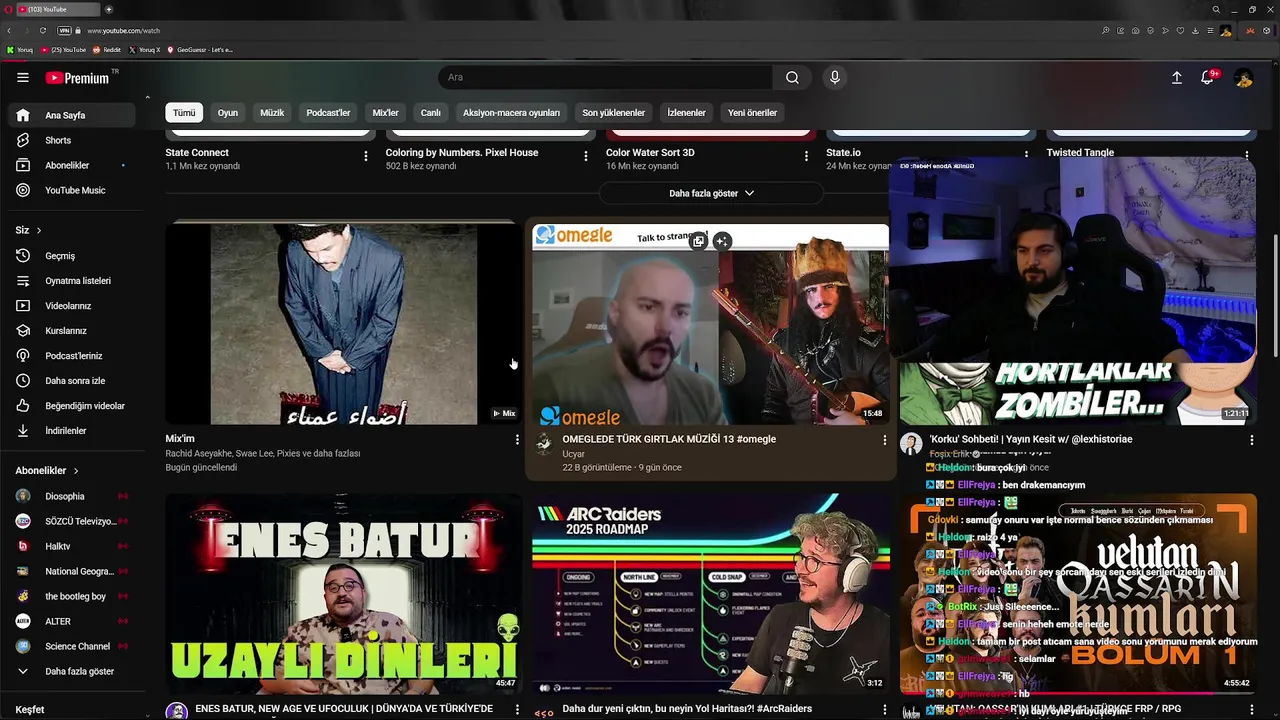Open the GeoGuessr bookmark

pyautogui.click(x=200, y=49)
